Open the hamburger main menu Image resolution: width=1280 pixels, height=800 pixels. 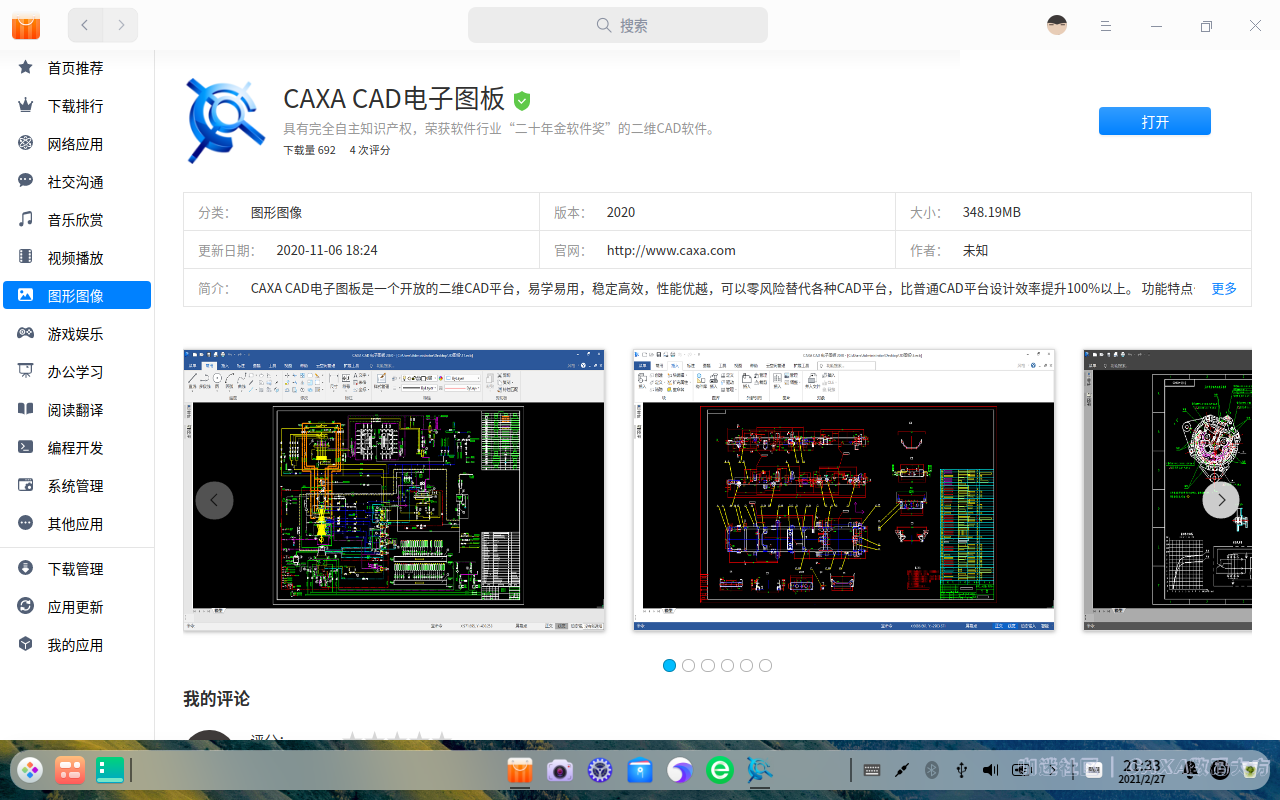(1106, 25)
